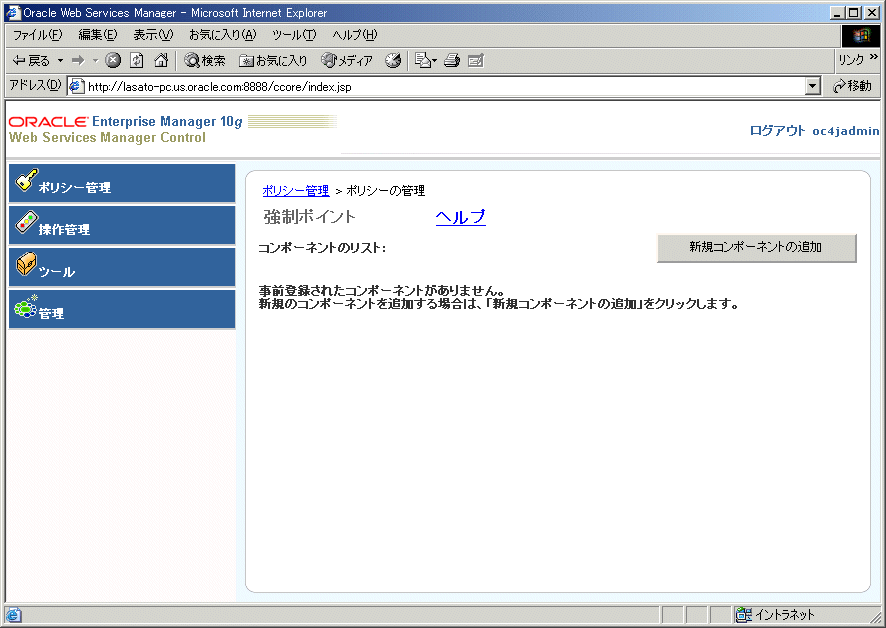
Task: Click the ヘルプ help link
Action: (461, 217)
